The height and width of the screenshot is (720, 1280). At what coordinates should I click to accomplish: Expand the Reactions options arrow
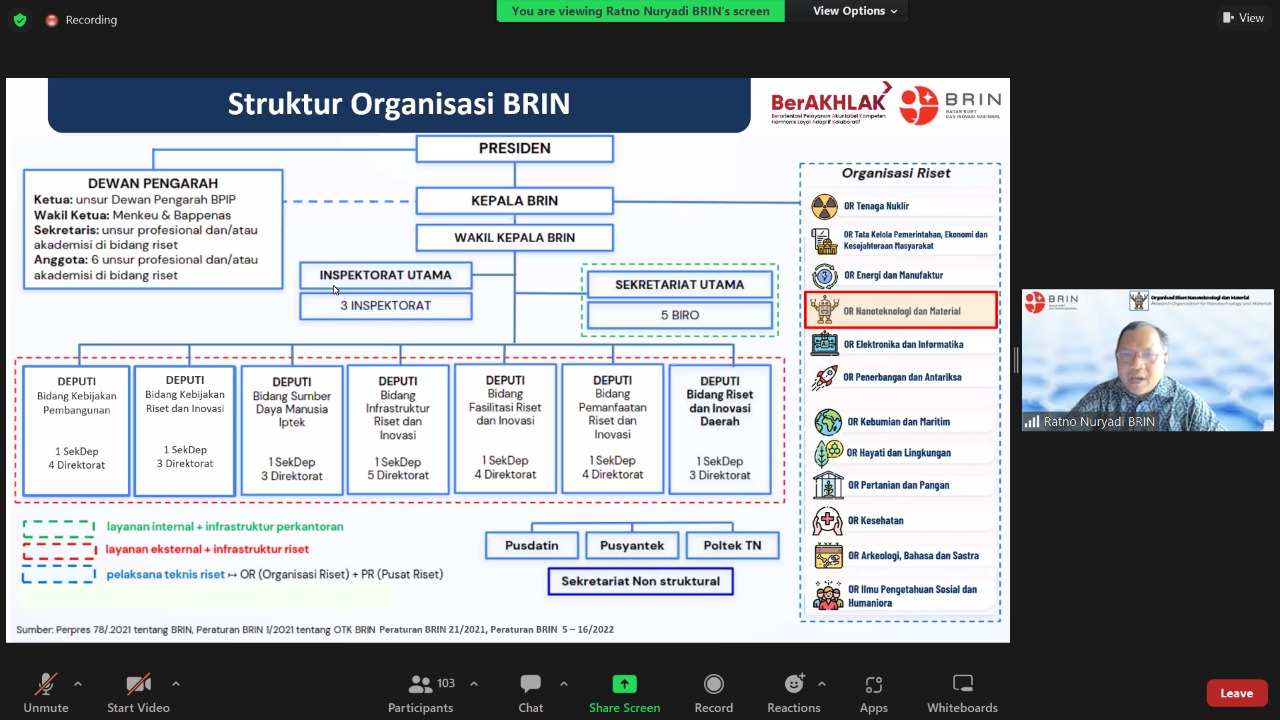[822, 684]
